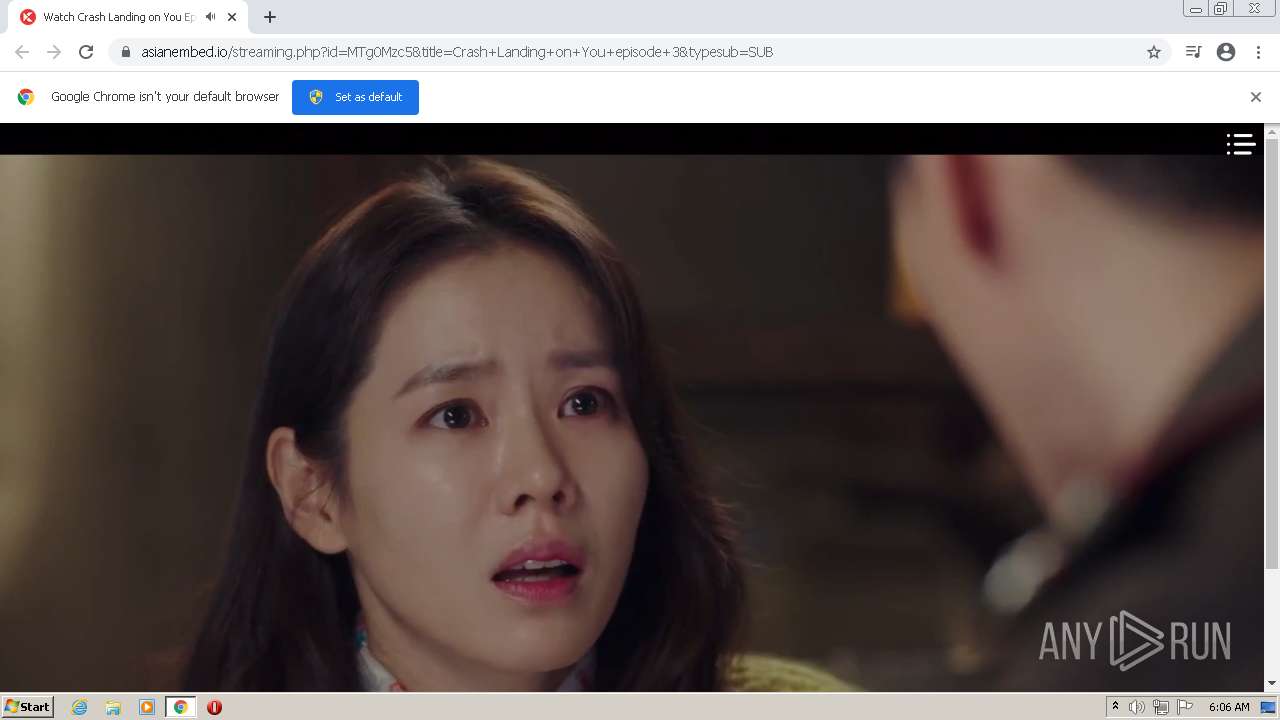1280x720 pixels.
Task: Open a new browser tab
Action: pos(270,17)
